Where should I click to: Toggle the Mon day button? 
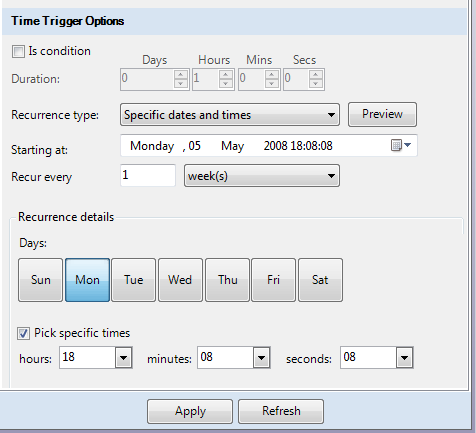pos(87,280)
